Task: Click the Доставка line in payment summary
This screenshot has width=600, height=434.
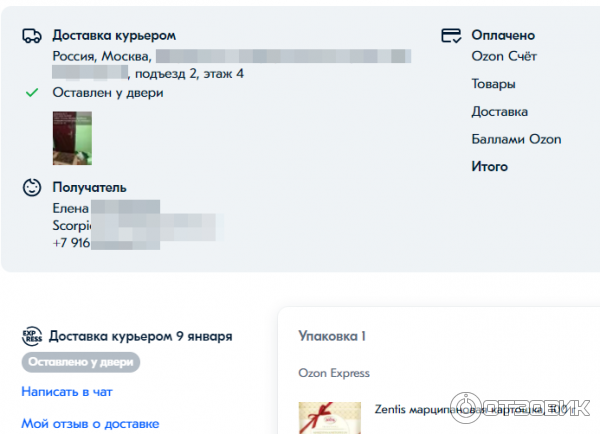Action: tap(500, 112)
